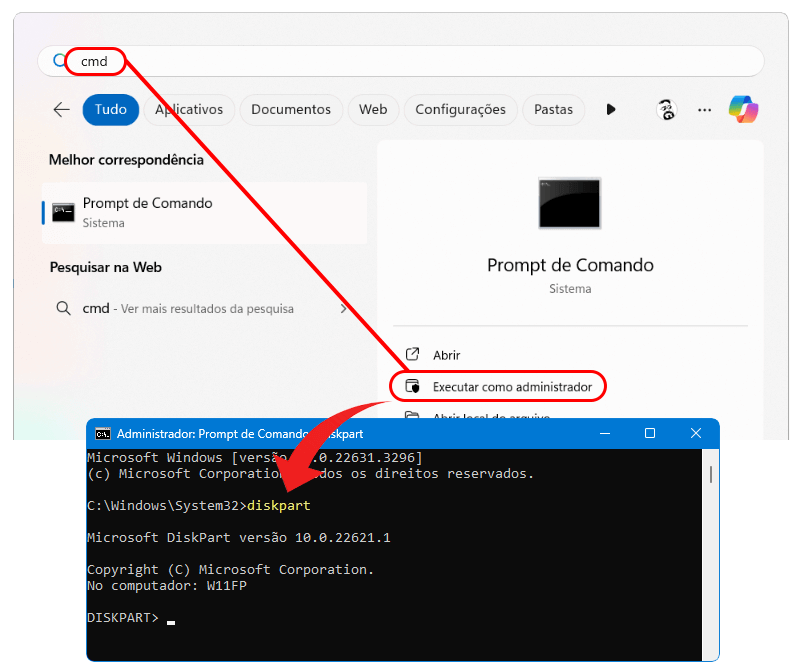Minimize the Administrador Prompt de Comando window
Viewport: 805px width, 672px height.
(x=605, y=434)
